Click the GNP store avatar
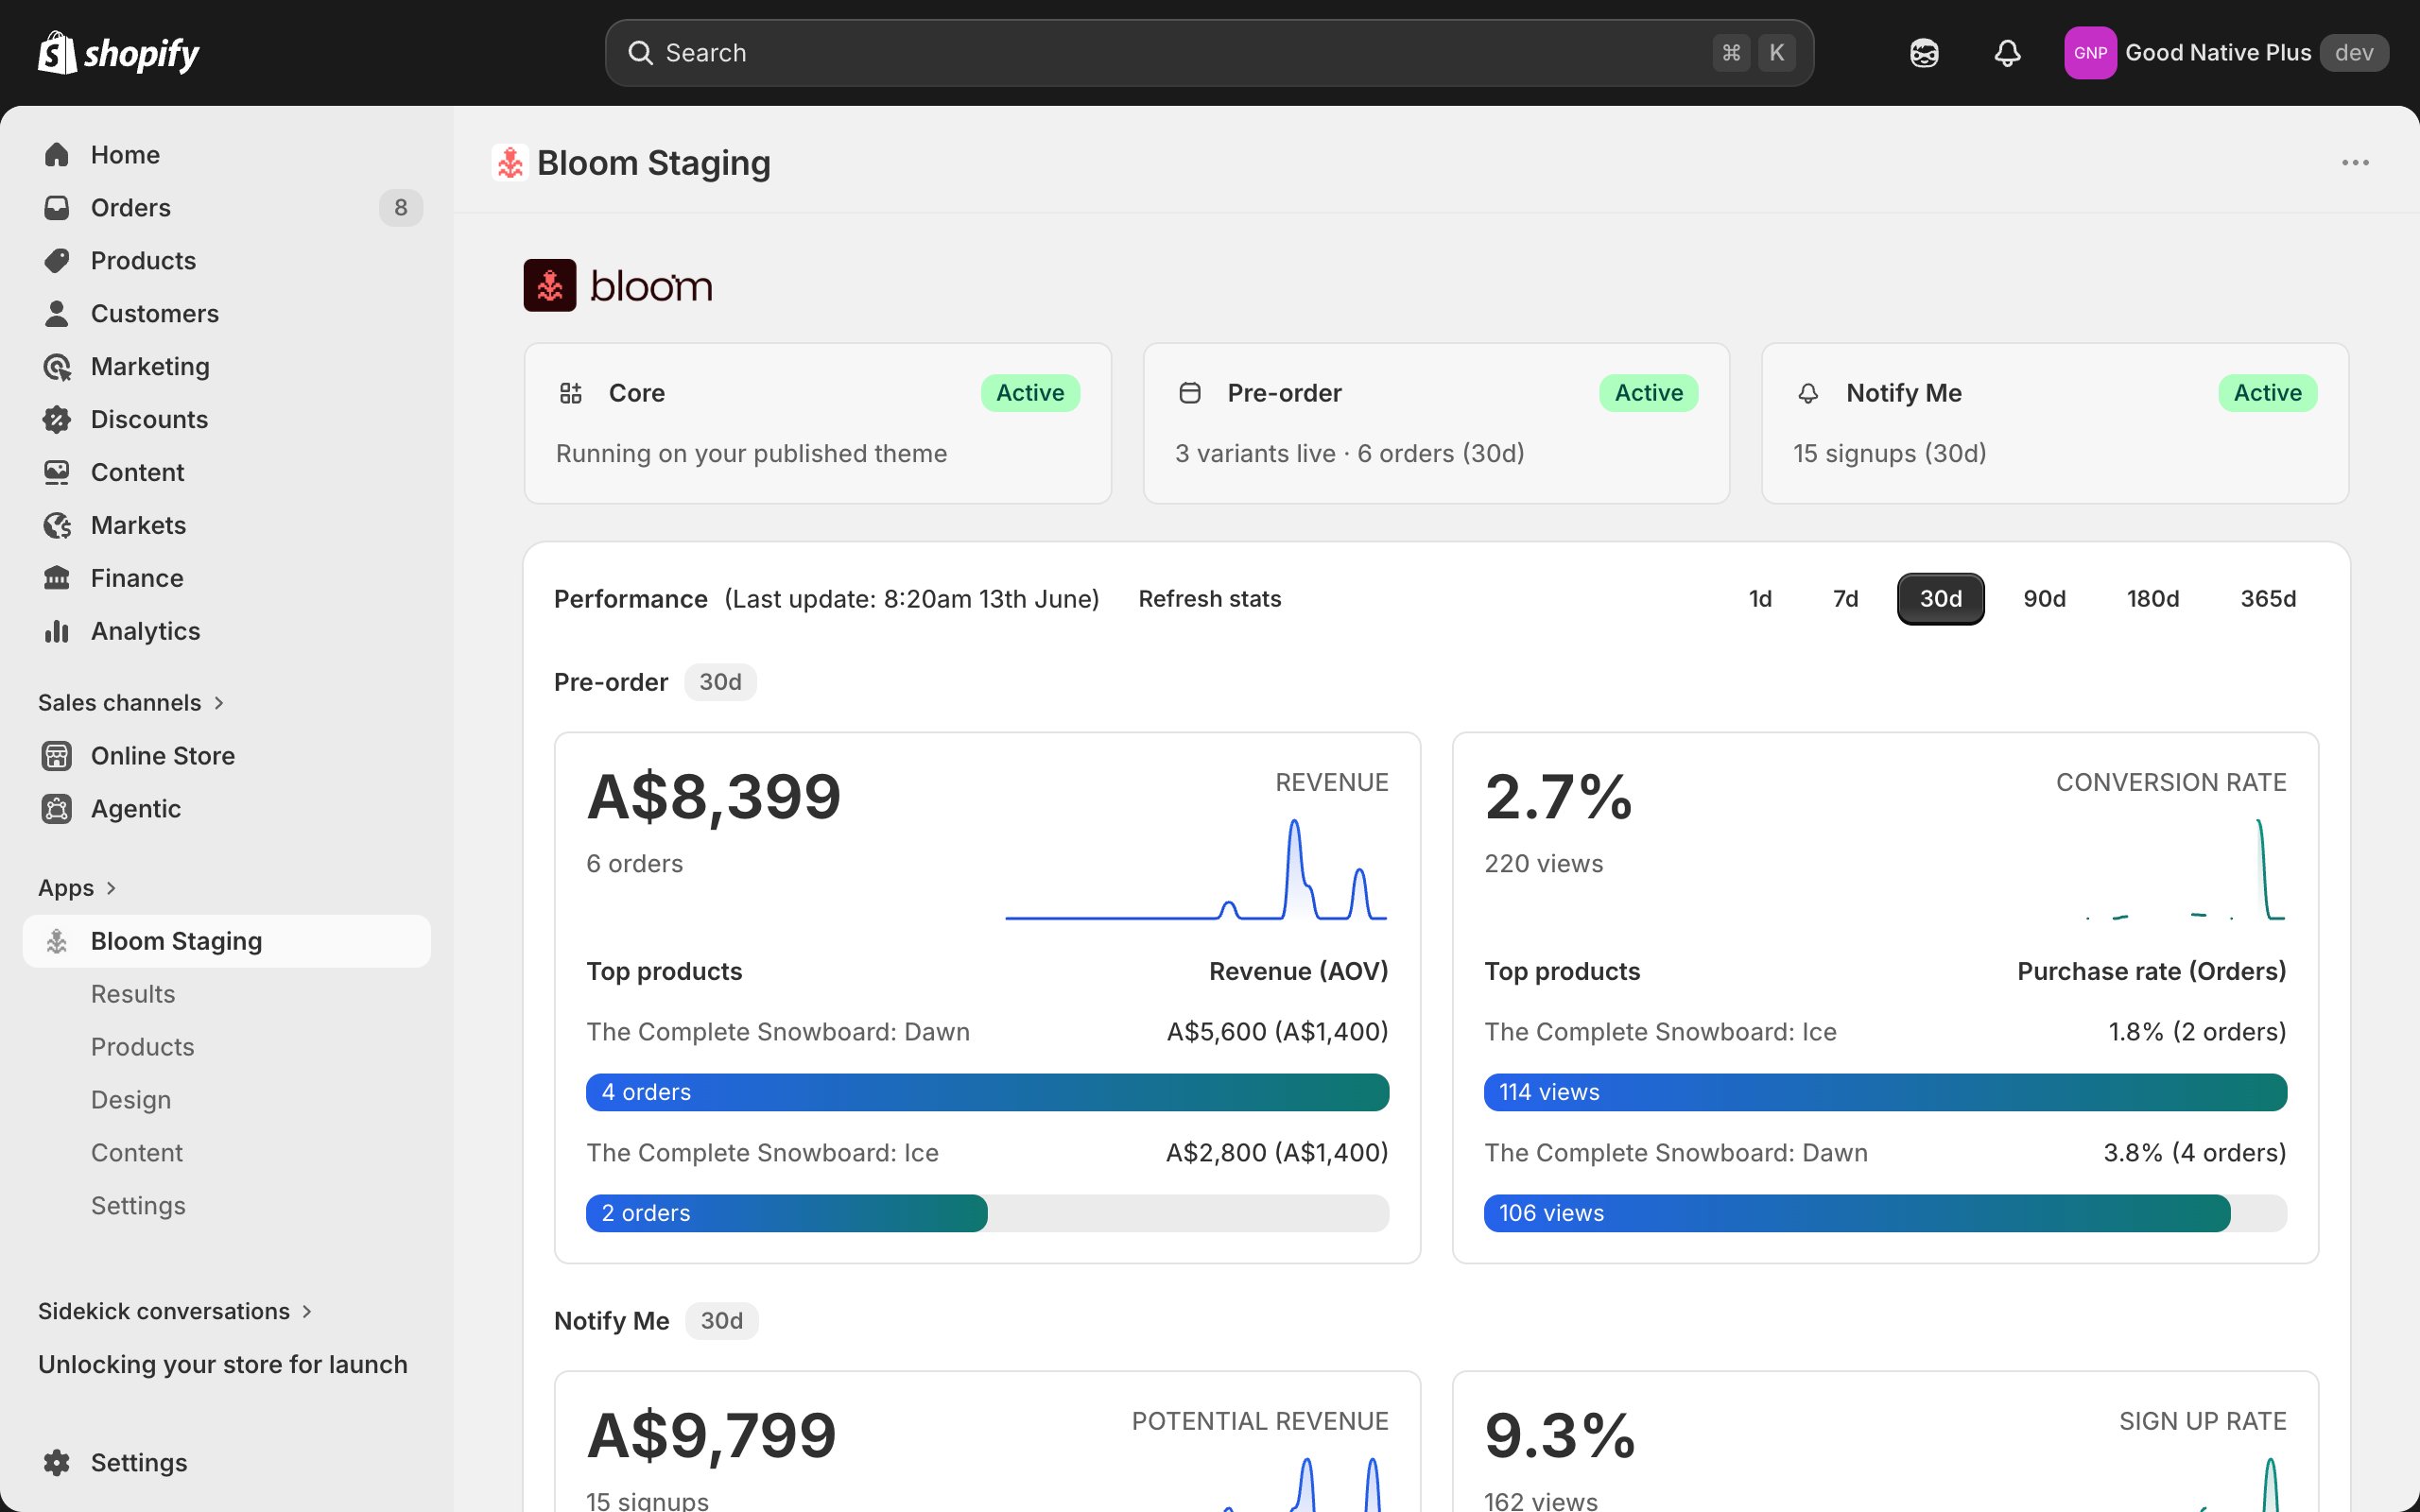Viewport: 2420px width, 1512px height. pos(2090,53)
